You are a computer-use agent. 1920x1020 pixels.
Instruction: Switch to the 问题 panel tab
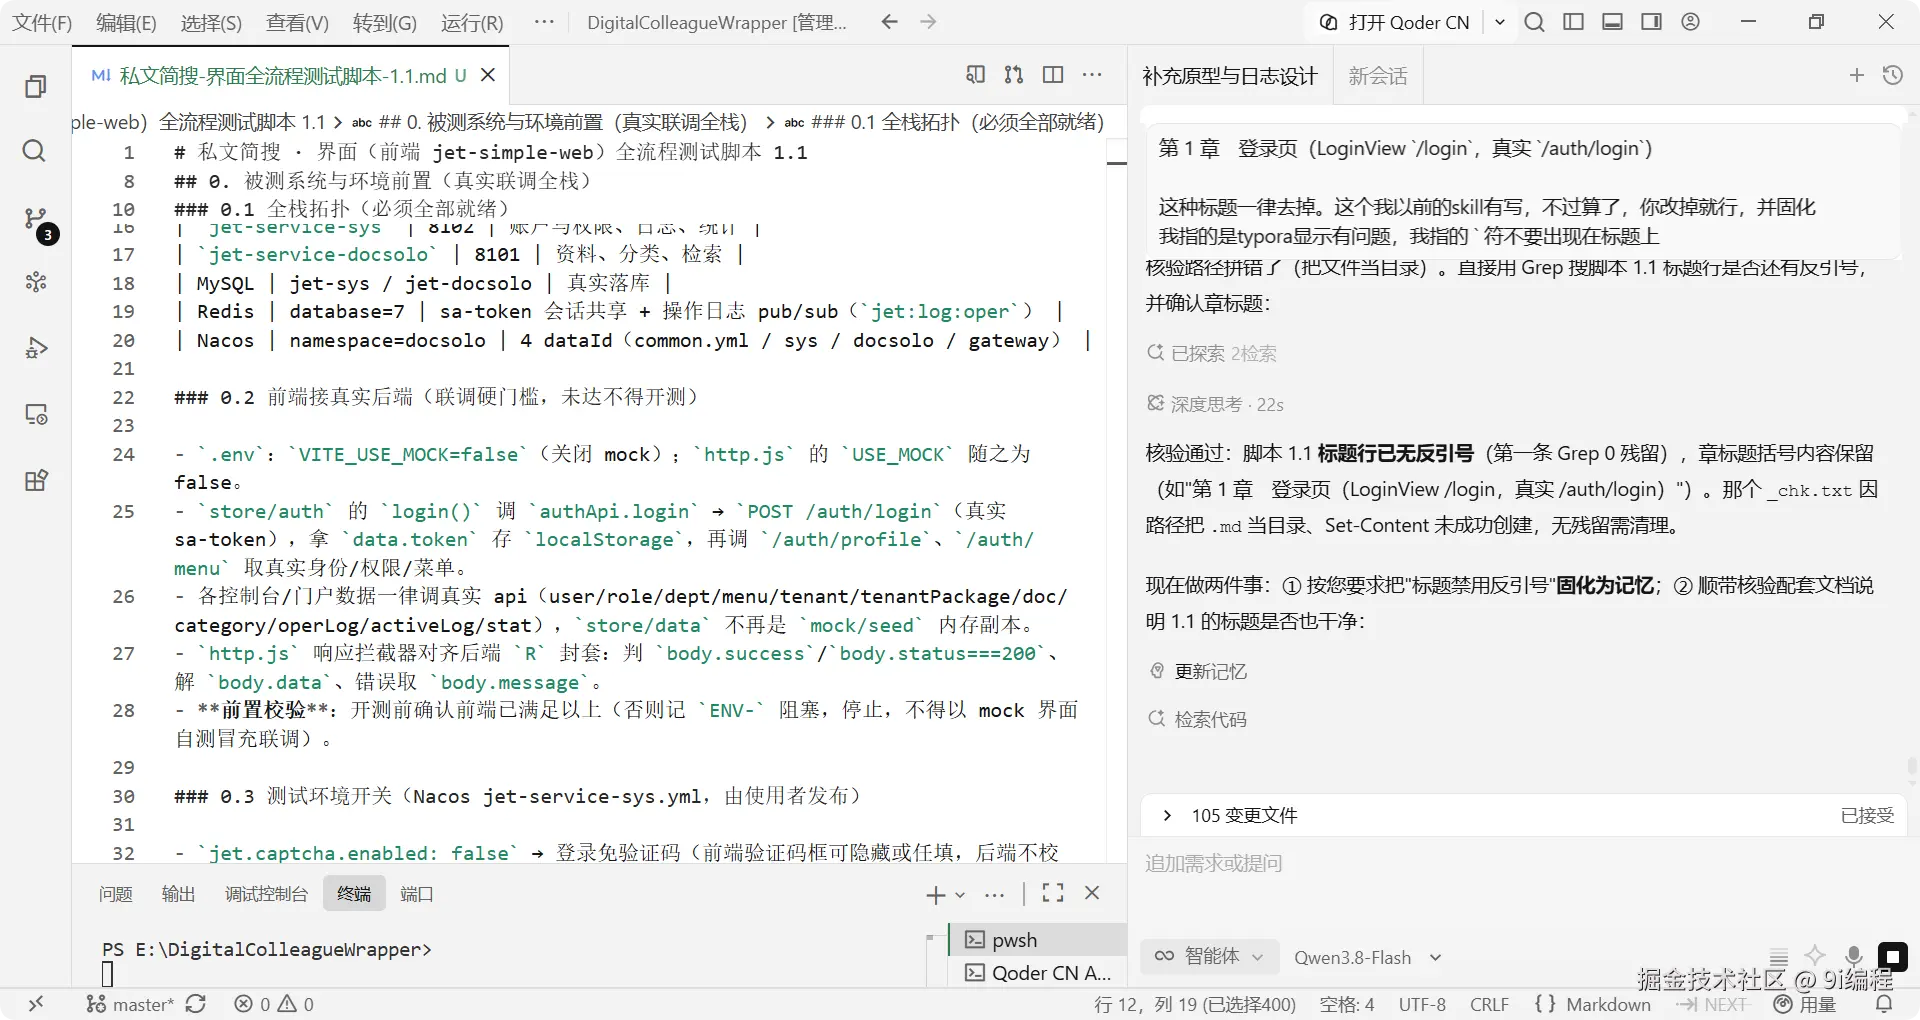(115, 893)
